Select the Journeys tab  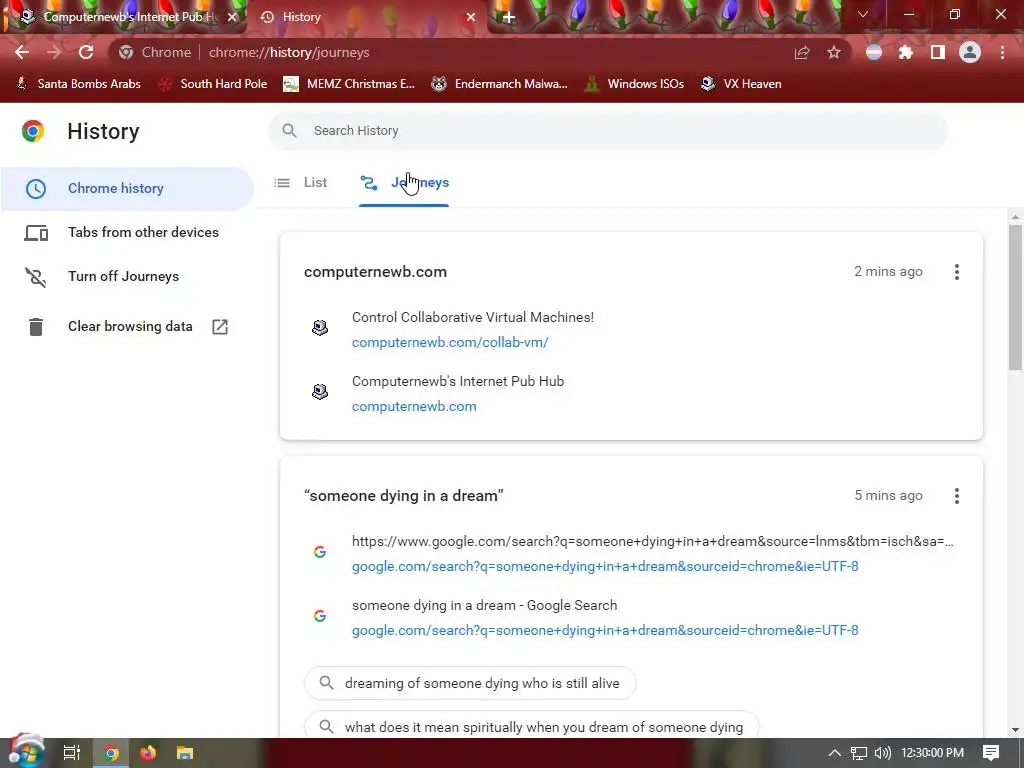[x=404, y=183]
